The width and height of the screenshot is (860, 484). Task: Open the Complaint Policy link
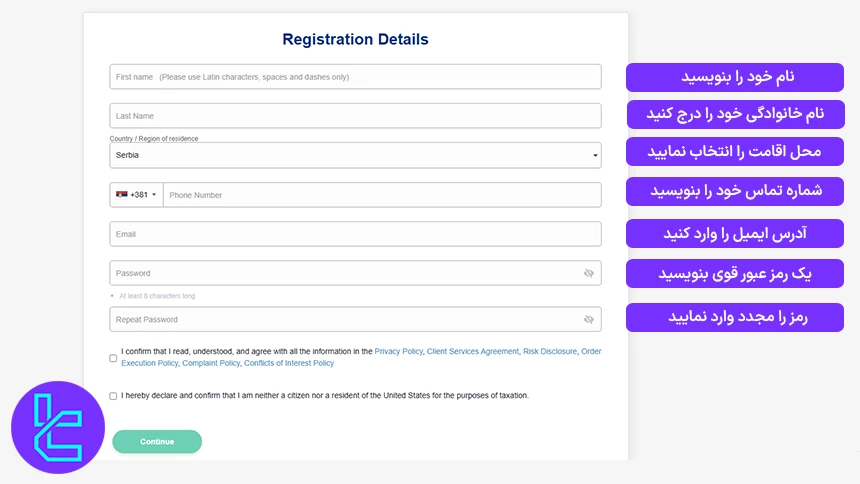click(211, 363)
